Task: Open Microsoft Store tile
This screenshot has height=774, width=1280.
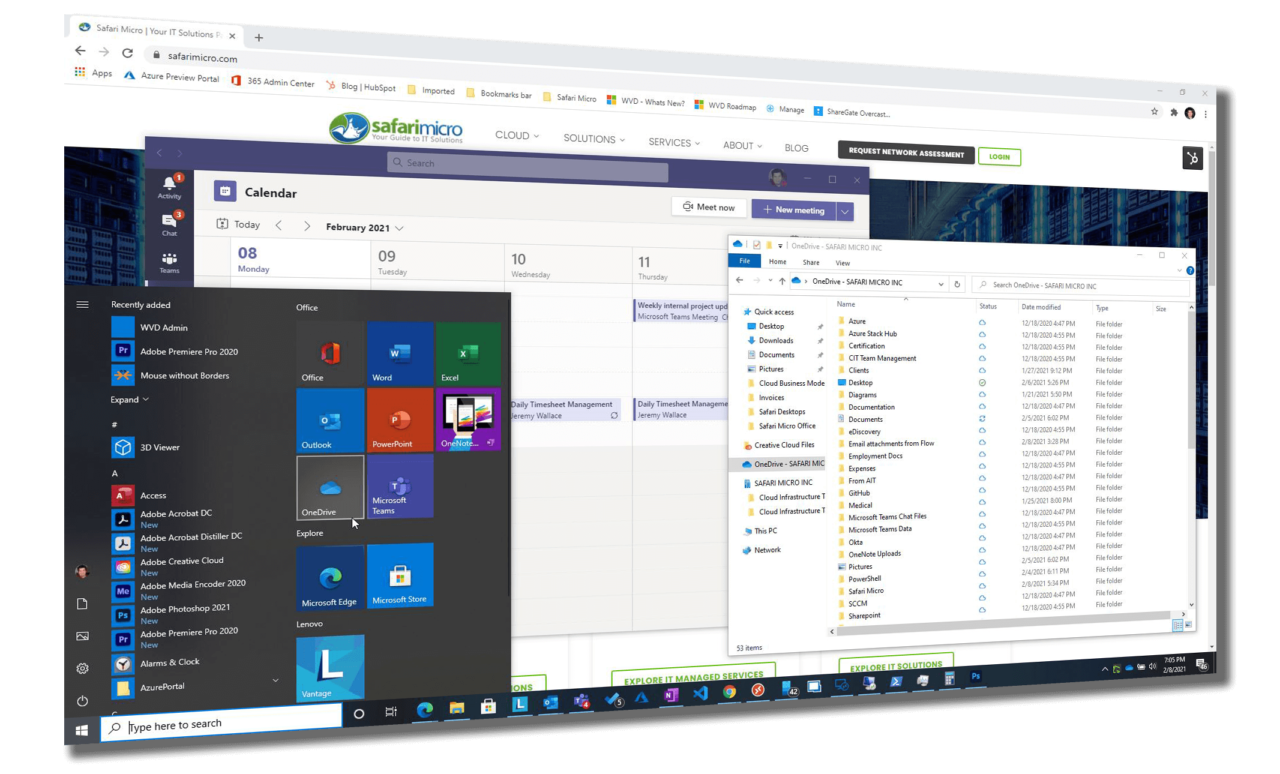Action: click(400, 577)
